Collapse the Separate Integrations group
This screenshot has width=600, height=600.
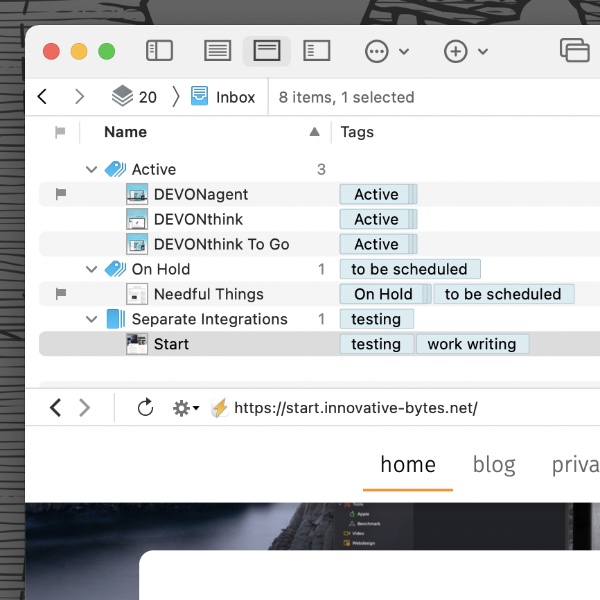pyautogui.click(x=91, y=319)
